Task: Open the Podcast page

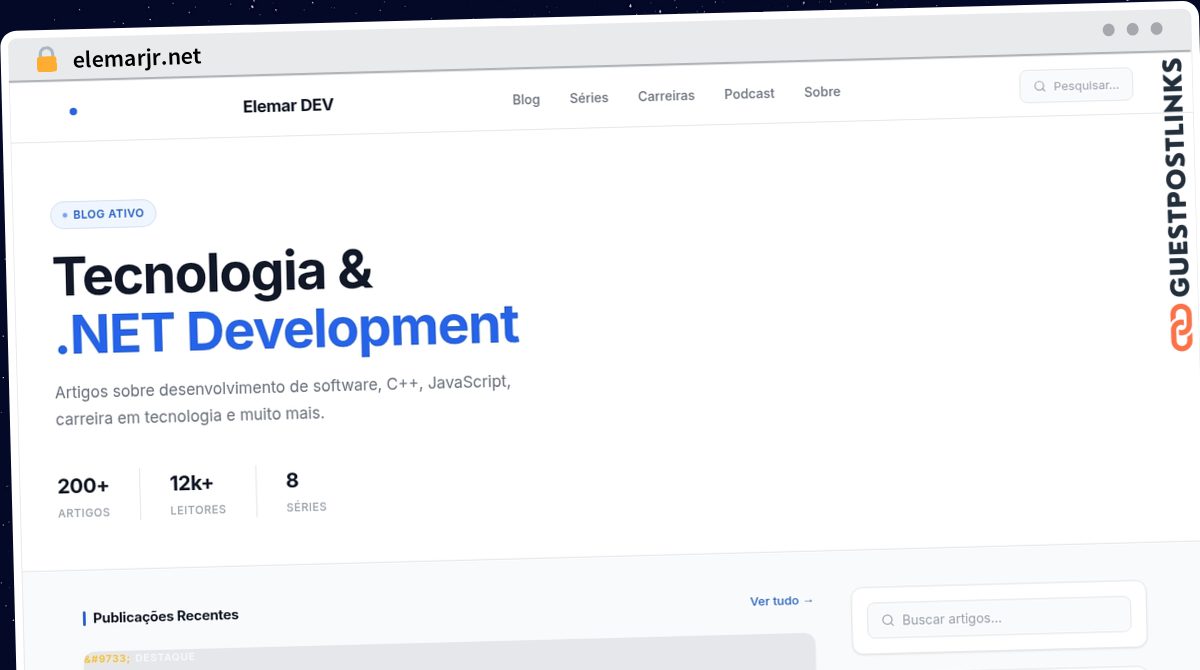Action: pyautogui.click(x=749, y=94)
